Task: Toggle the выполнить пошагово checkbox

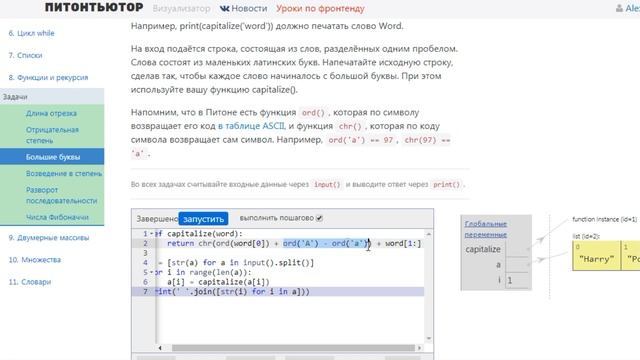Action: [x=319, y=218]
